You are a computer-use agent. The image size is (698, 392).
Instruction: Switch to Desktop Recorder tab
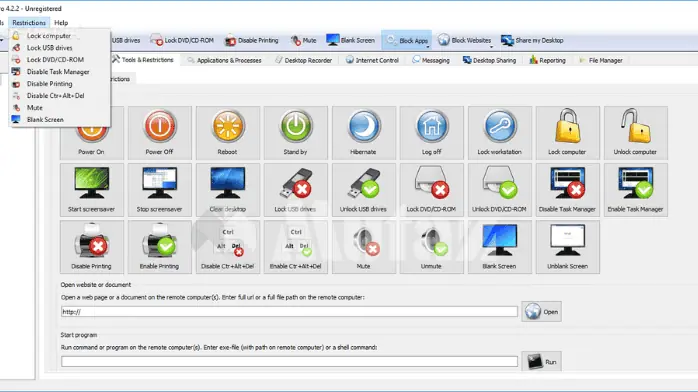[304, 60]
